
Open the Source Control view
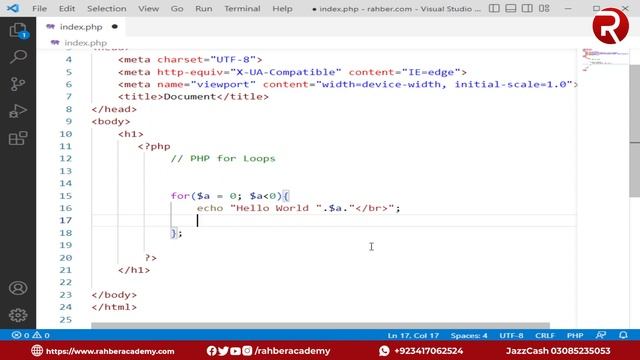18,84
